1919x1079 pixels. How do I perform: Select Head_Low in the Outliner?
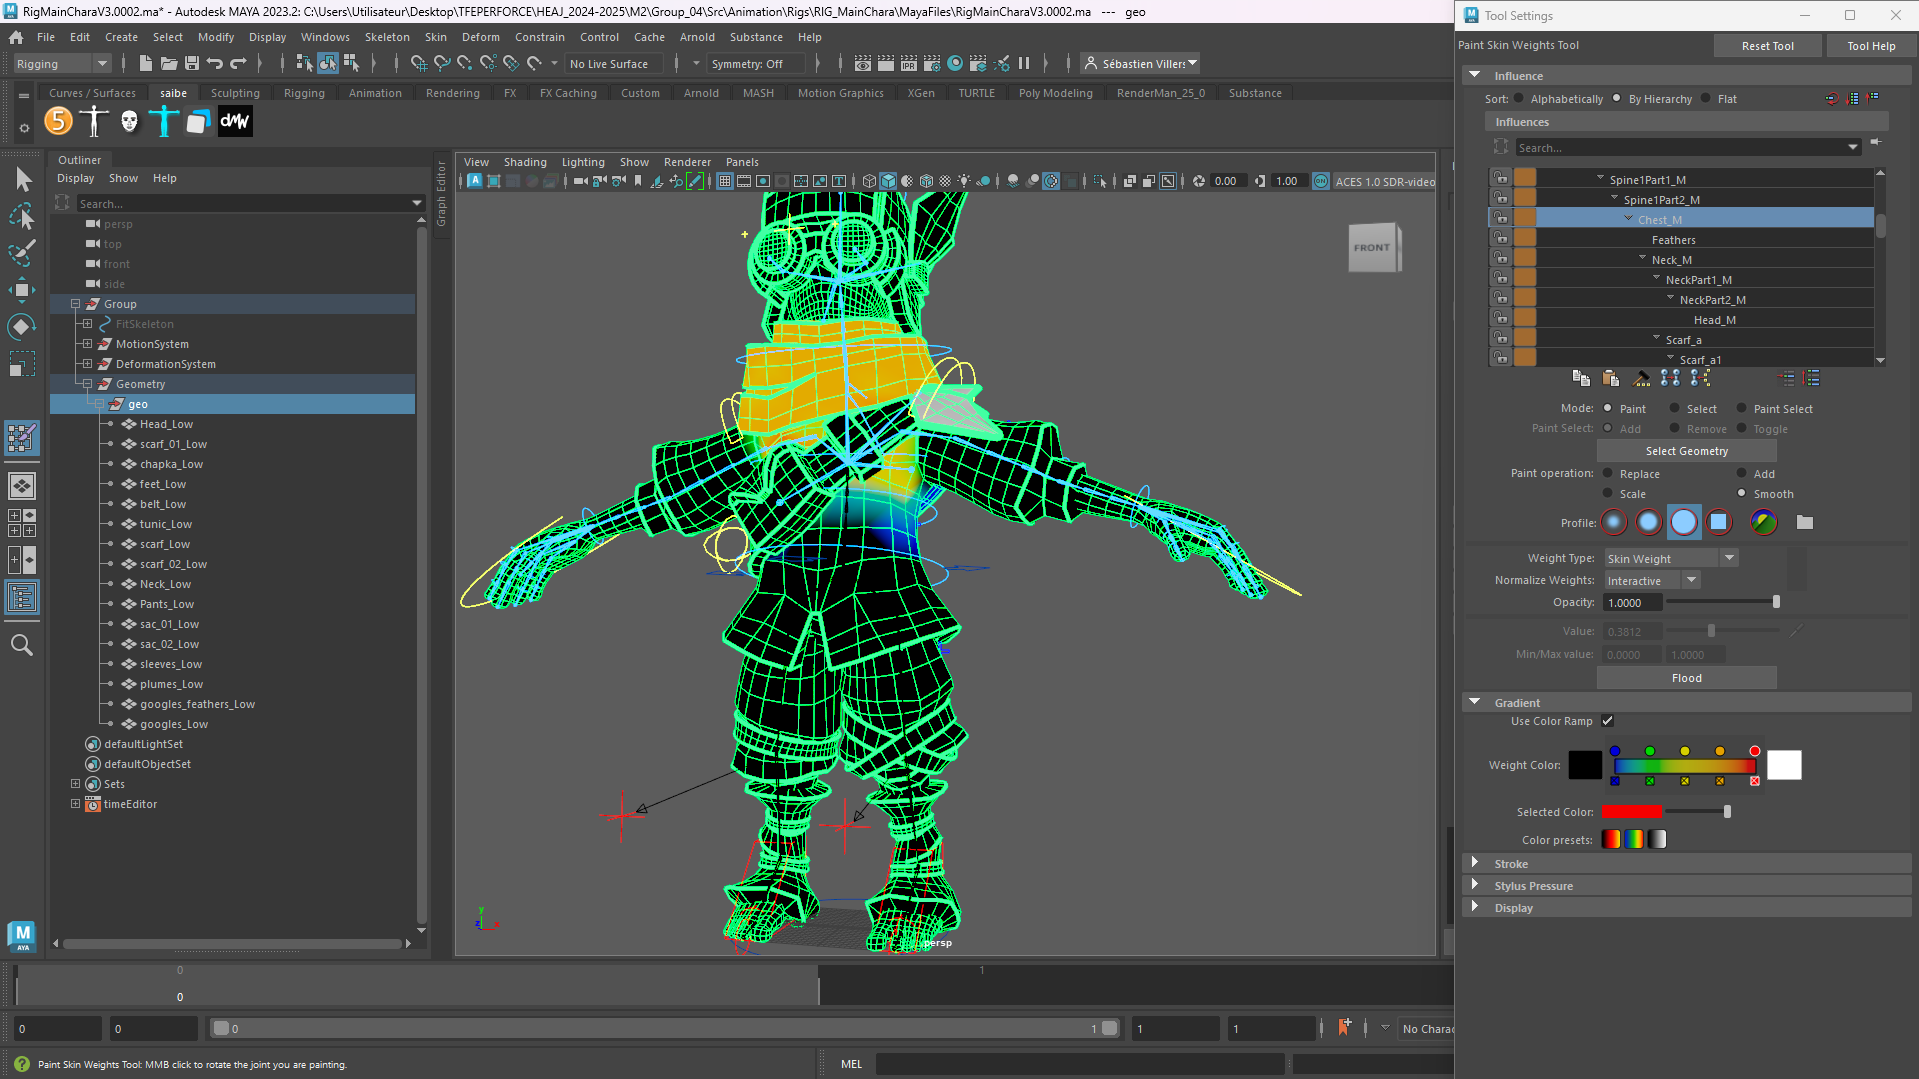pos(166,424)
